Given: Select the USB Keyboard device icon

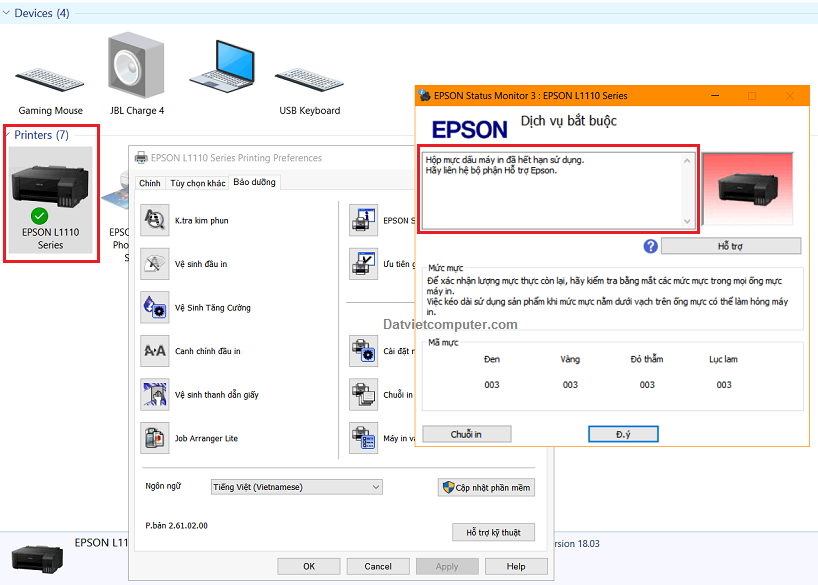Looking at the screenshot, I should pos(309,80).
